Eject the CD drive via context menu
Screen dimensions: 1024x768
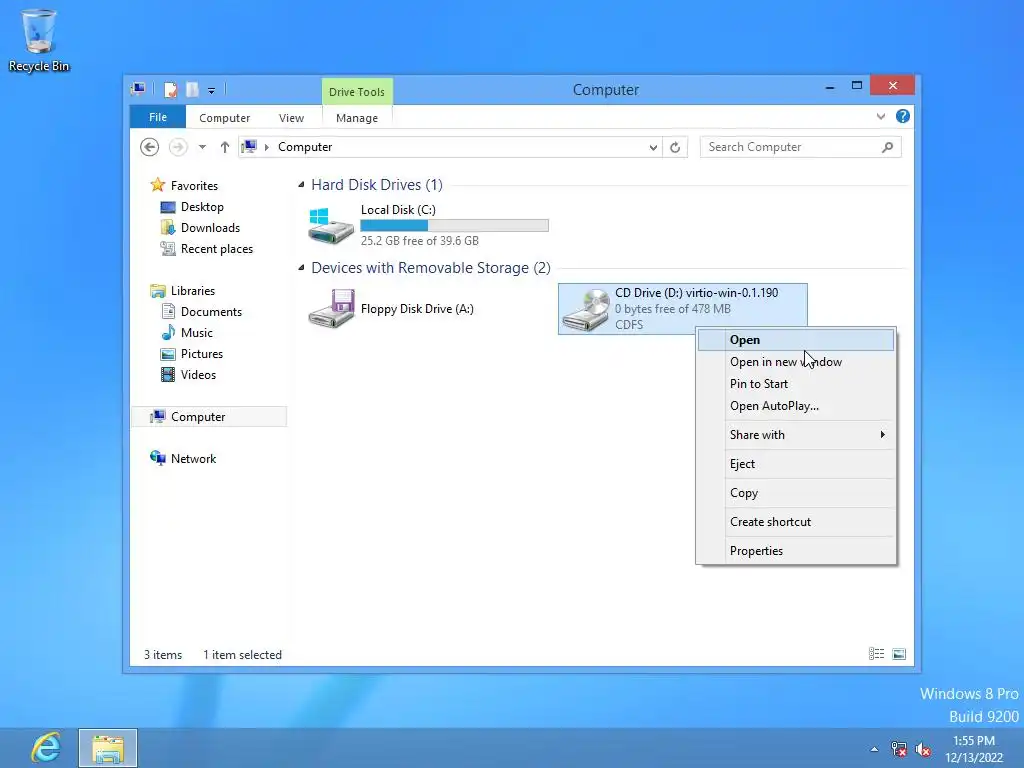(x=795, y=464)
